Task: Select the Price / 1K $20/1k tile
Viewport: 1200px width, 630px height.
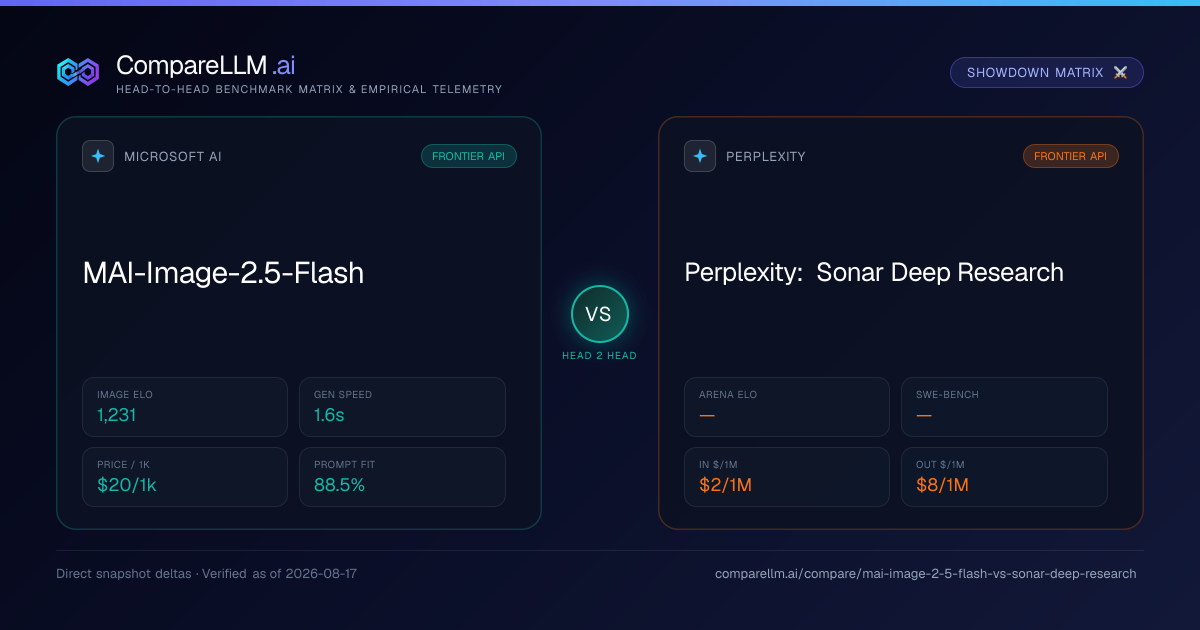Action: pos(185,477)
